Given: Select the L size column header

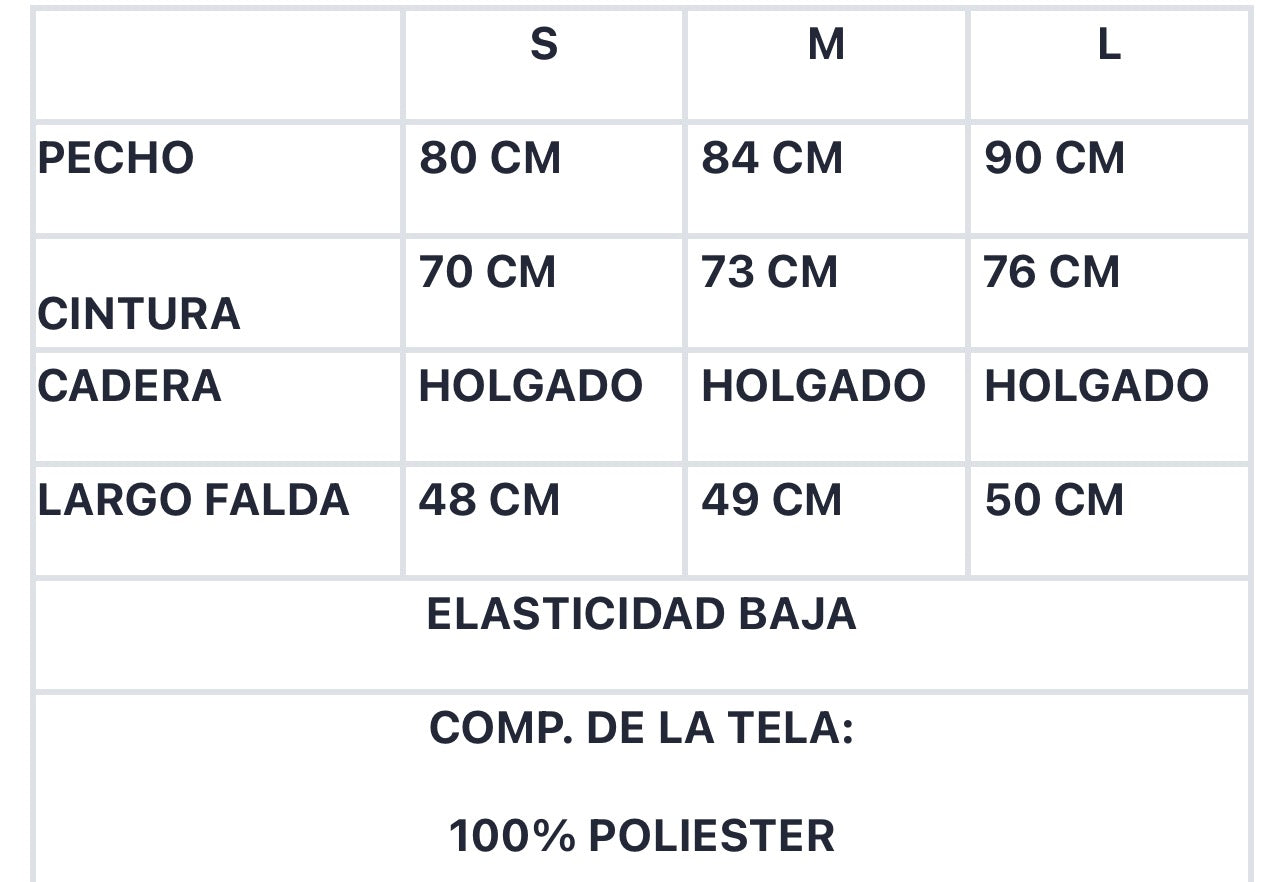Looking at the screenshot, I should pos(1108,44).
